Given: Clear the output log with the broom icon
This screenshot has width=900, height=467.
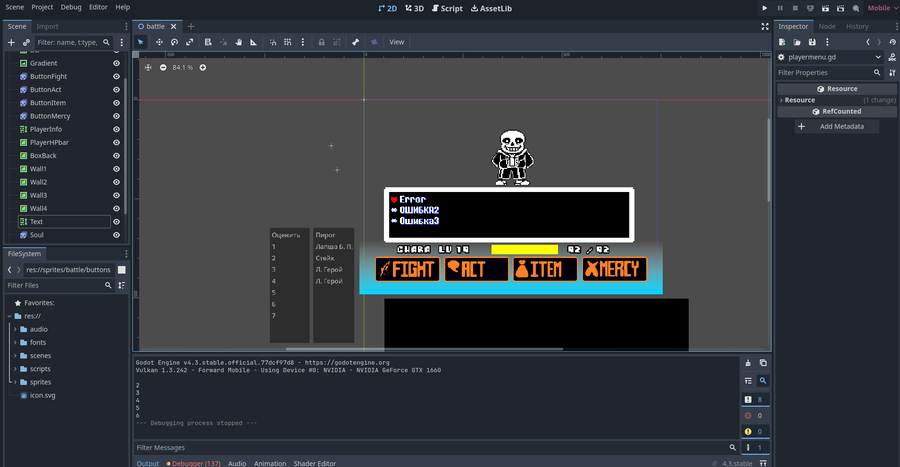Looking at the screenshot, I should point(748,363).
